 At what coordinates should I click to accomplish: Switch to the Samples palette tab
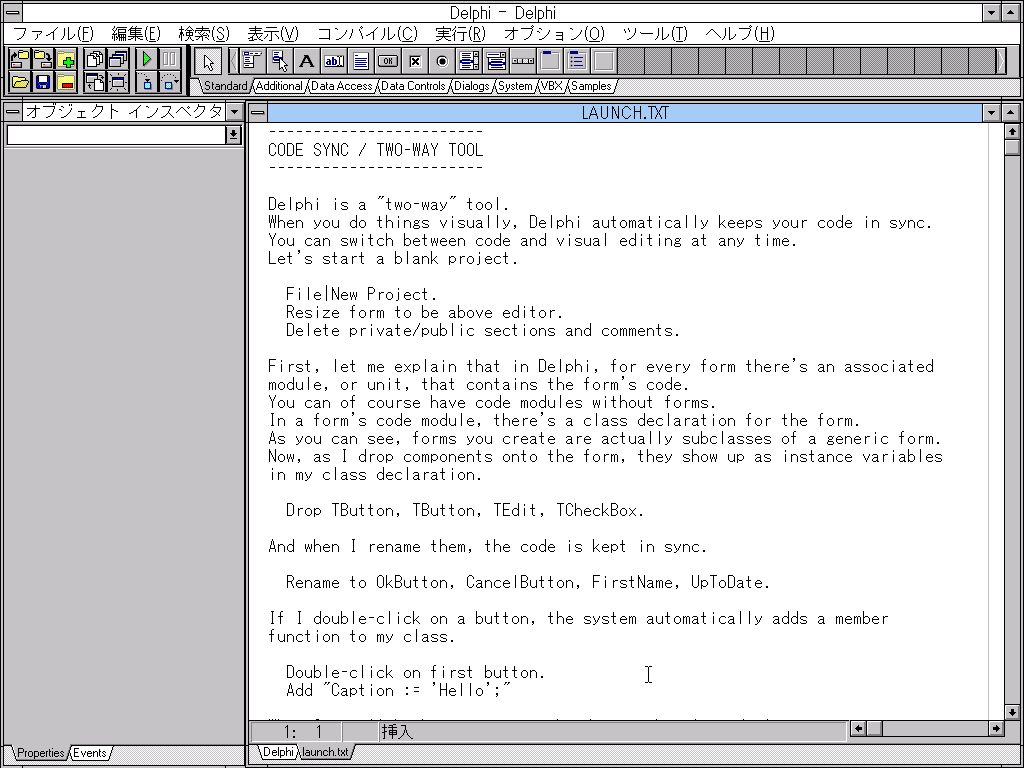pyautogui.click(x=591, y=86)
